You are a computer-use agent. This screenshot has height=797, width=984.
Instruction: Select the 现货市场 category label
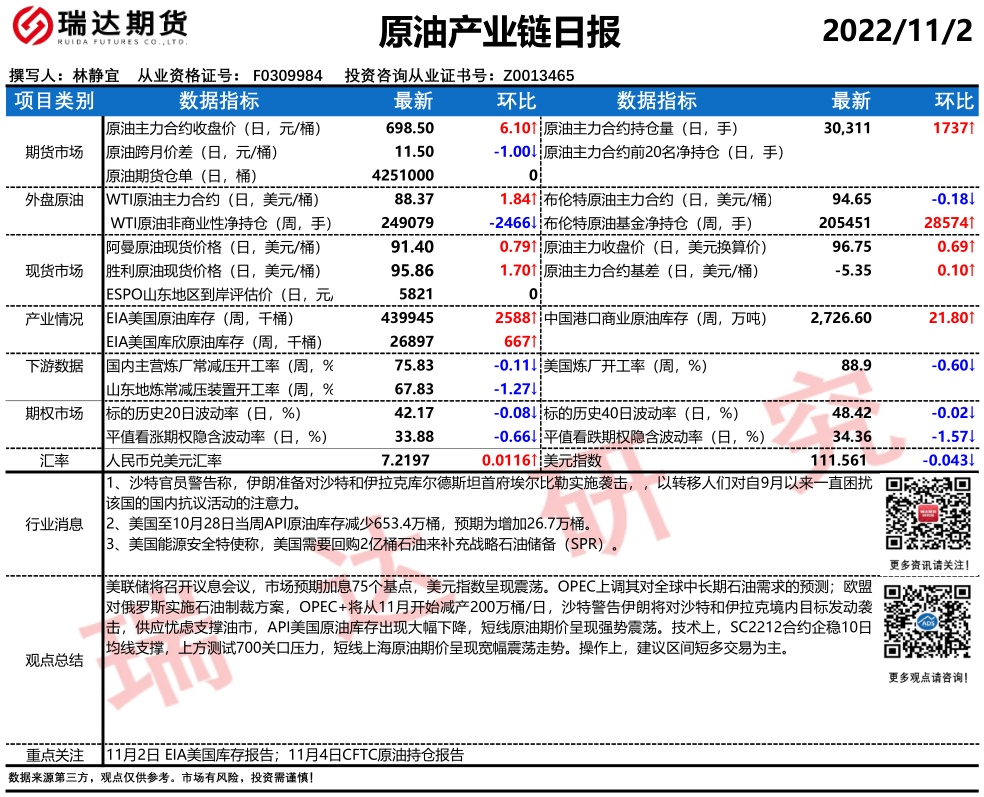tap(55, 271)
